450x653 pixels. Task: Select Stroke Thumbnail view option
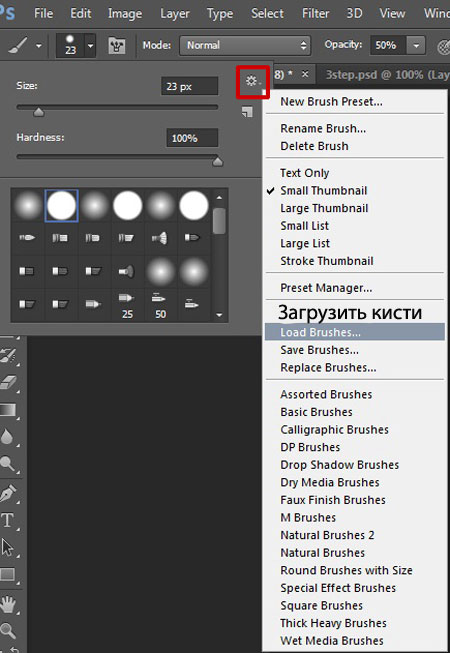326,261
